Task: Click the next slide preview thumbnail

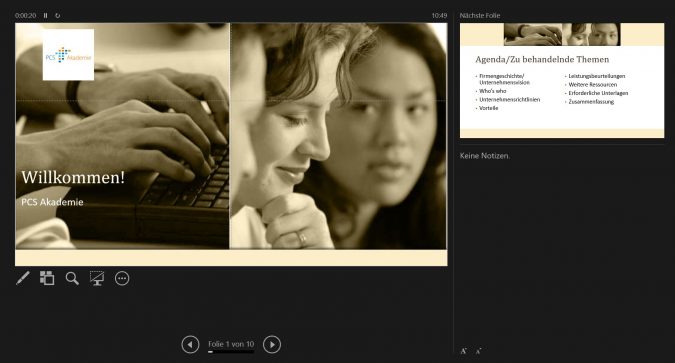Action: [x=562, y=81]
